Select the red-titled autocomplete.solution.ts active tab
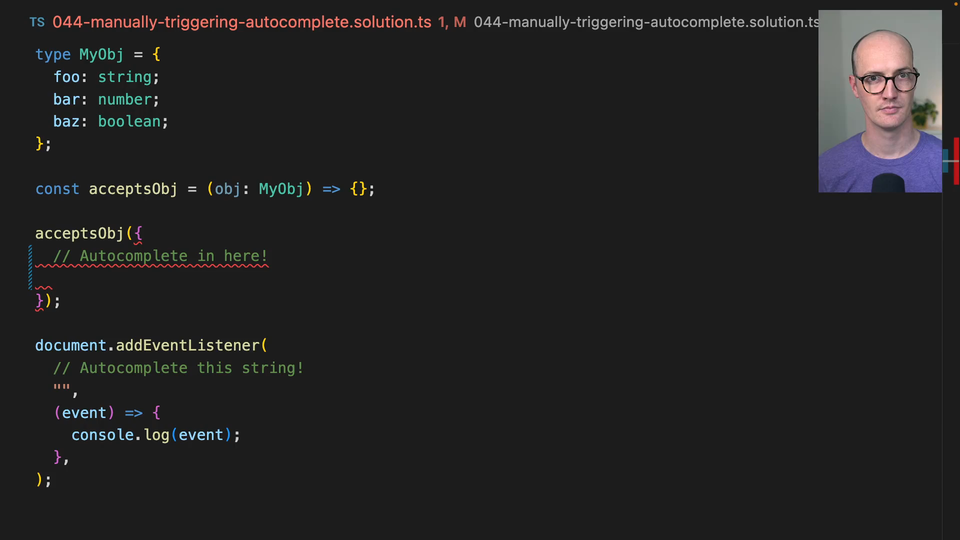The image size is (960, 540). (x=241, y=22)
